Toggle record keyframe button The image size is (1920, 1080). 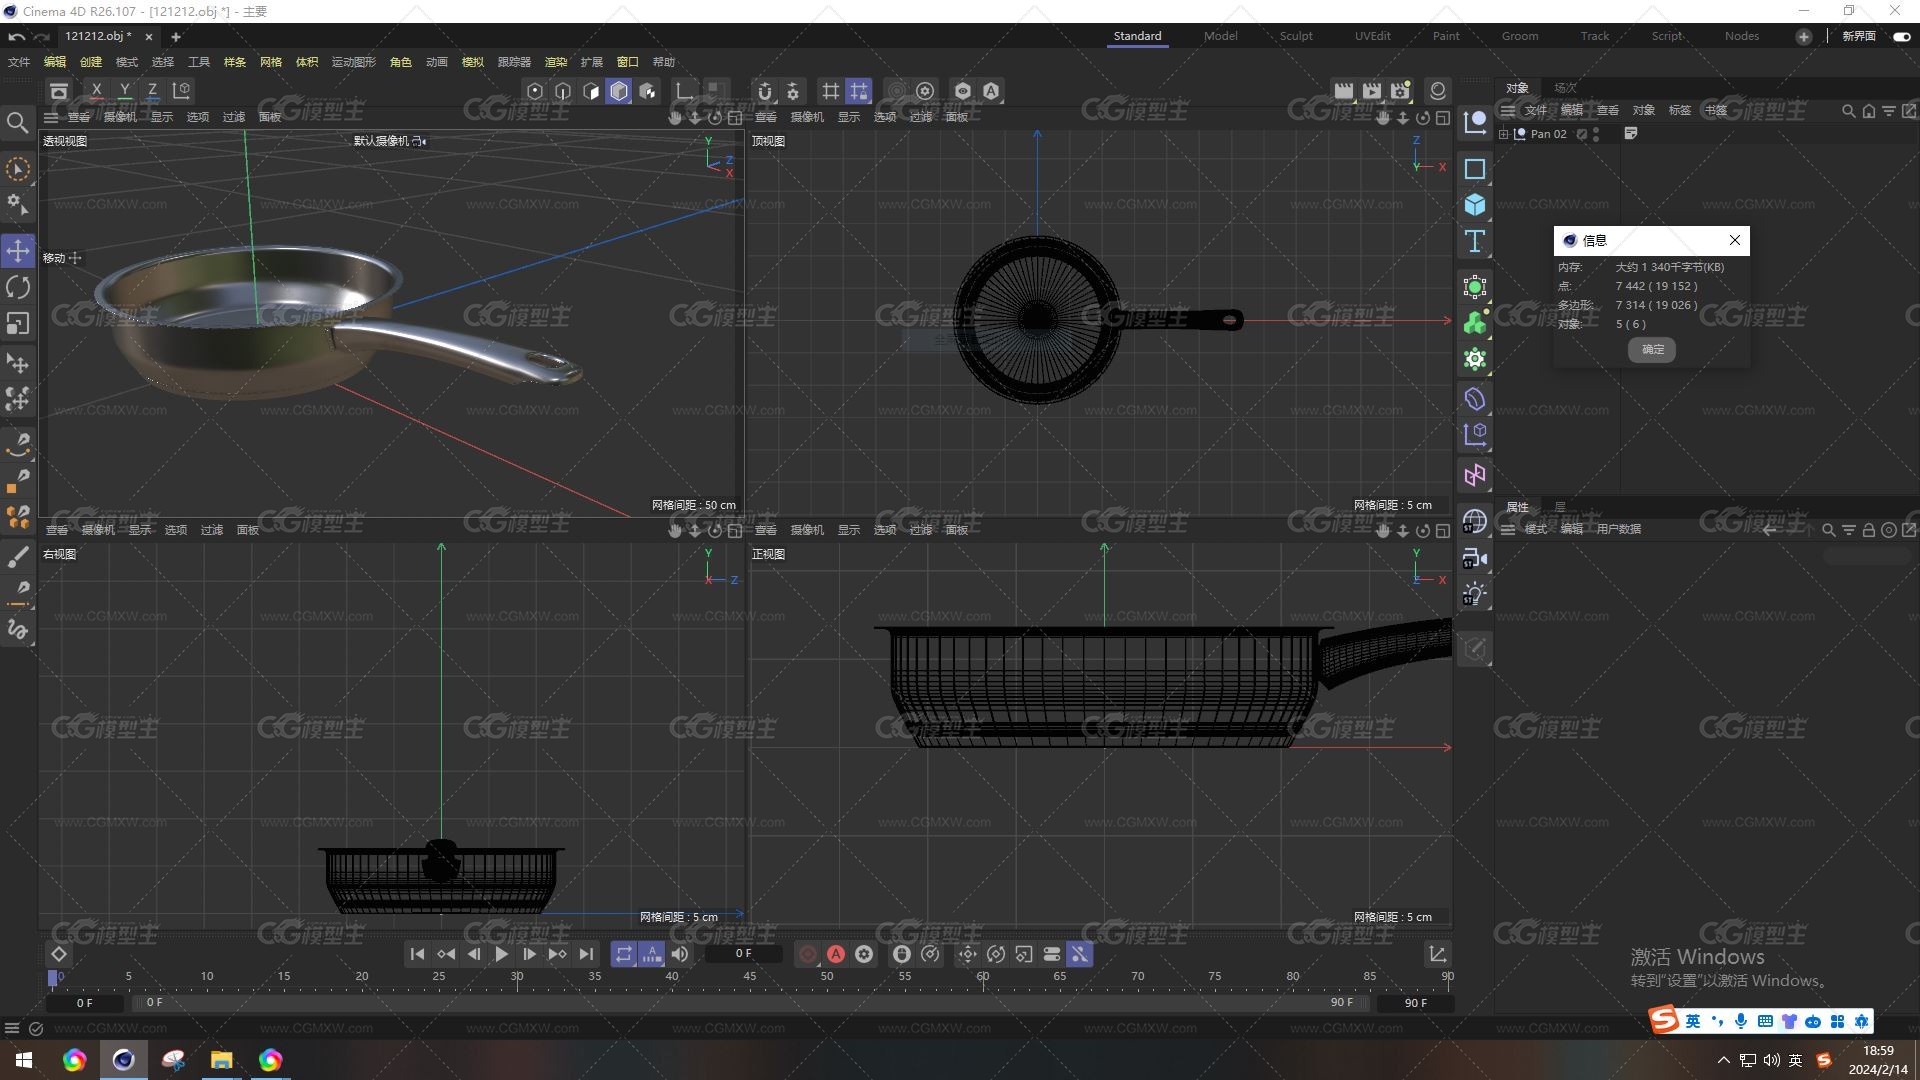pos(808,954)
